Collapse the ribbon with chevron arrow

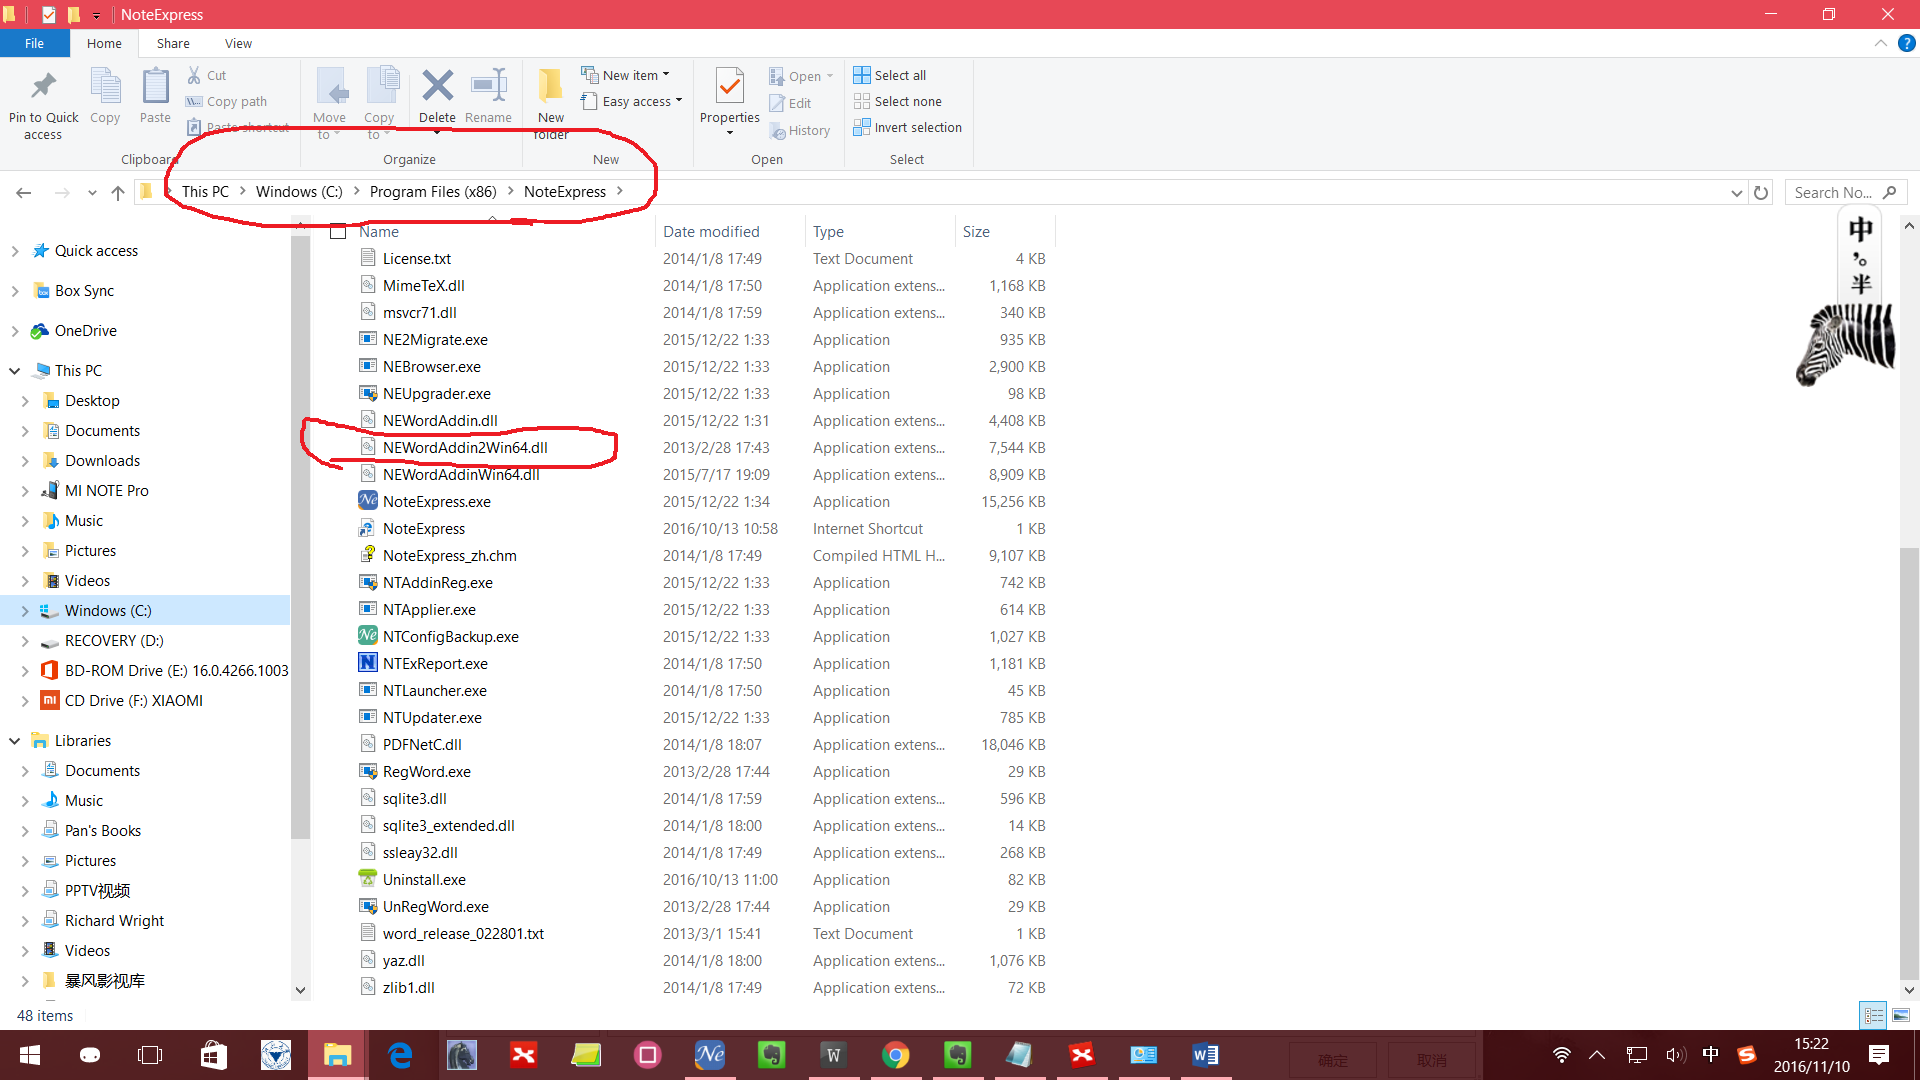point(1881,43)
